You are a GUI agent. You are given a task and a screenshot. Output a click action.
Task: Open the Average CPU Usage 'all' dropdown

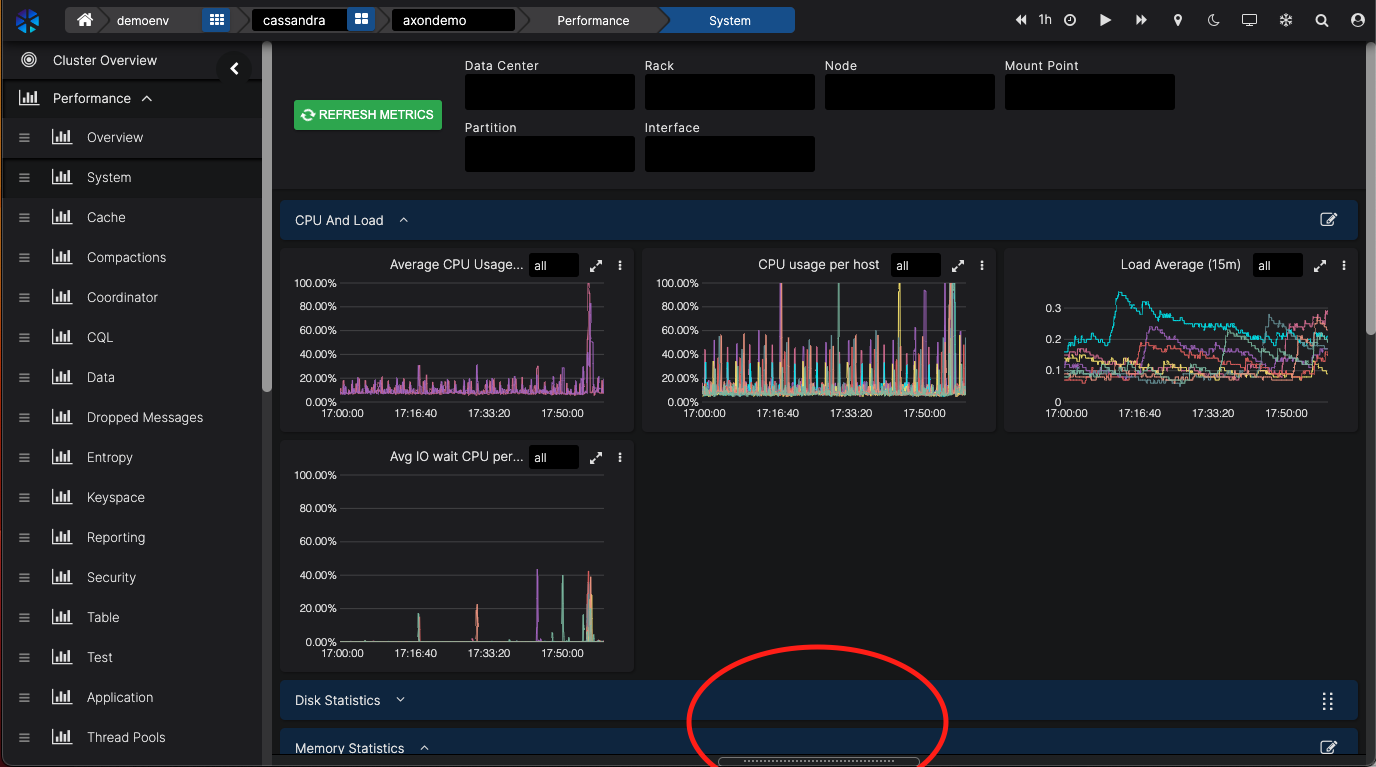553,265
